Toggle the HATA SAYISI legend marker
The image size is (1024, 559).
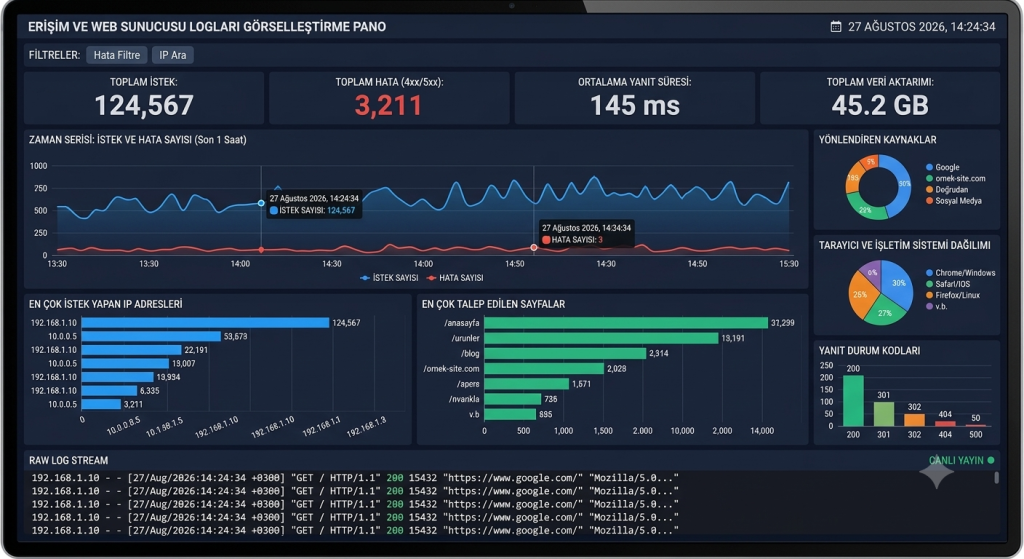coord(431,278)
